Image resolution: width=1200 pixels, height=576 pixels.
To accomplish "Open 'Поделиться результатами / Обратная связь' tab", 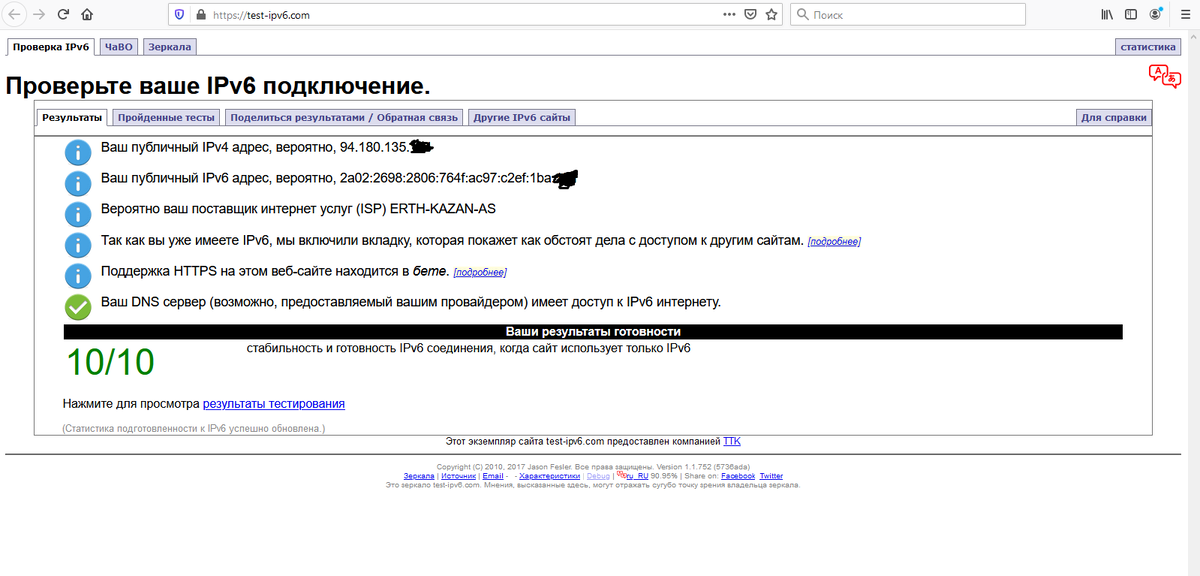I will click(344, 118).
